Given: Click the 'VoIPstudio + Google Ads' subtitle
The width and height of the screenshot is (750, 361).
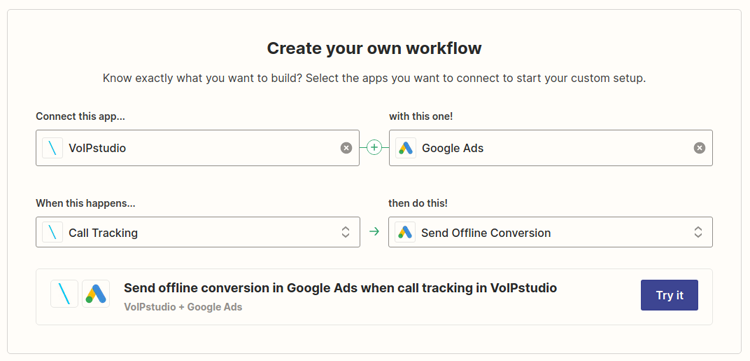Looking at the screenshot, I should pos(183,307).
